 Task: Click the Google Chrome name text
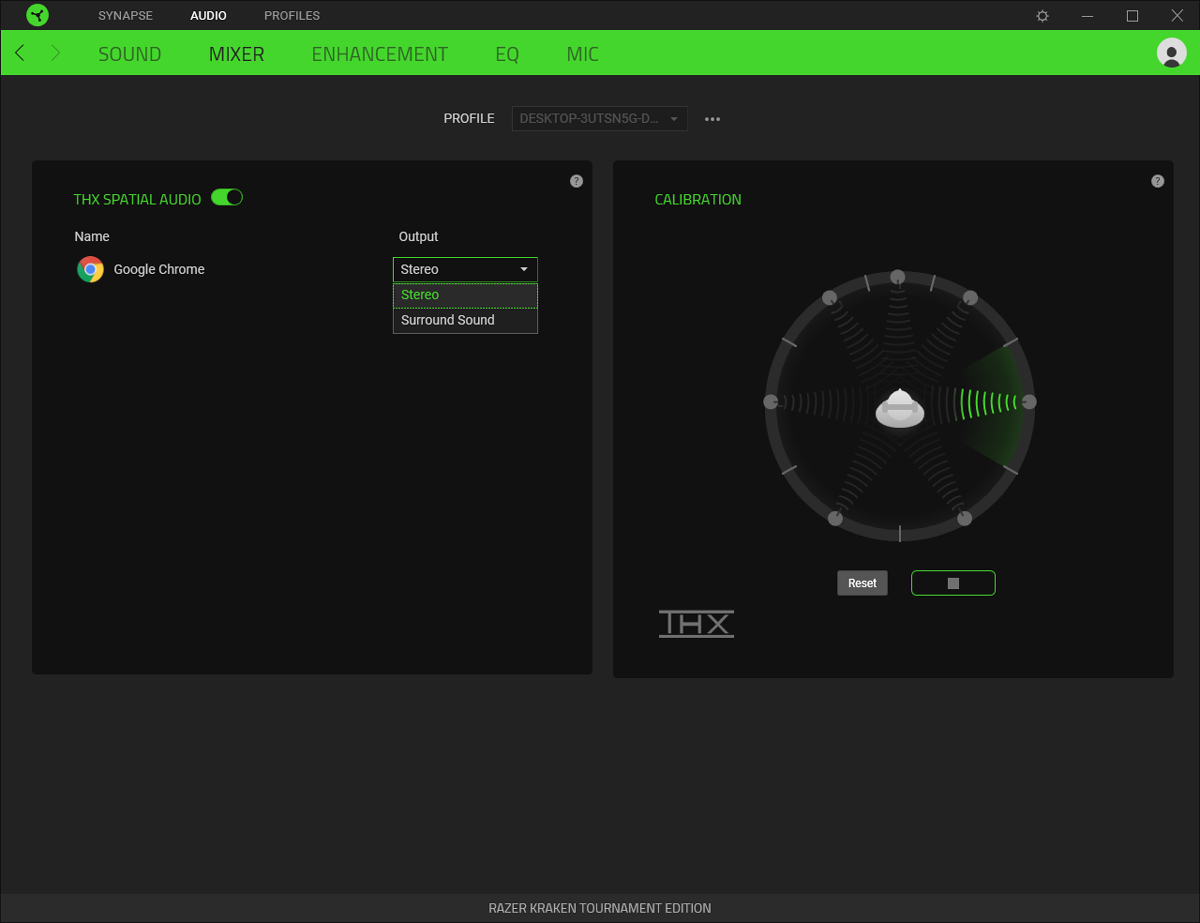click(x=159, y=269)
